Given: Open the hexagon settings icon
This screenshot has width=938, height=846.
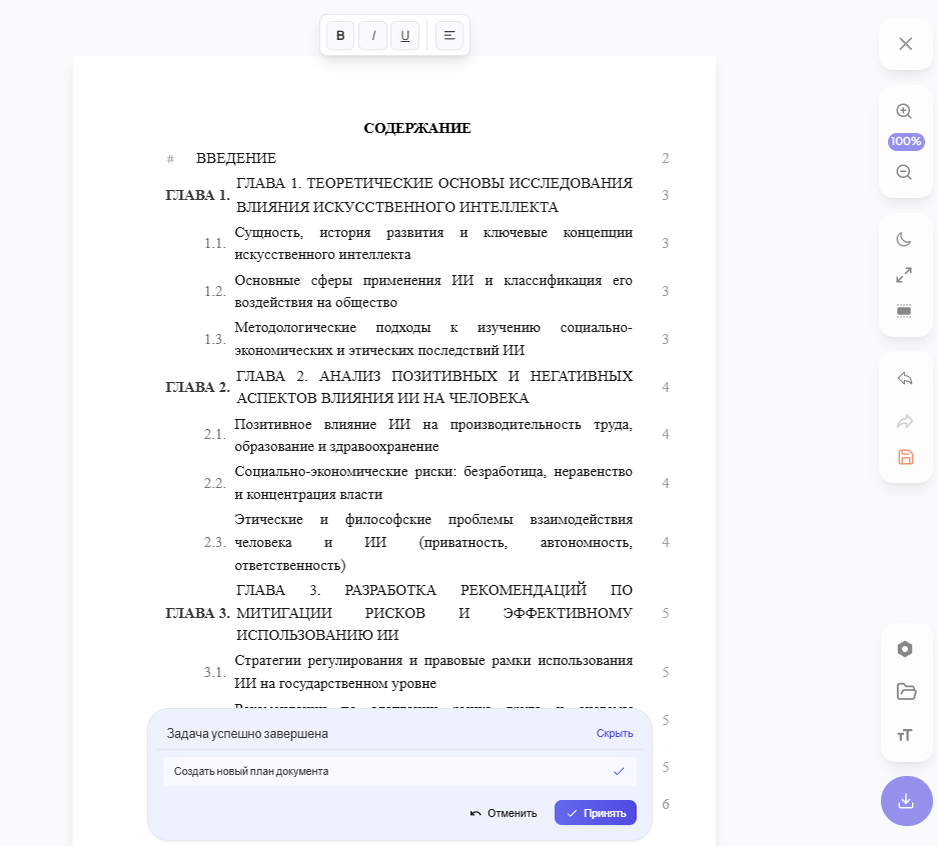Looking at the screenshot, I should pyautogui.click(x=904, y=649).
